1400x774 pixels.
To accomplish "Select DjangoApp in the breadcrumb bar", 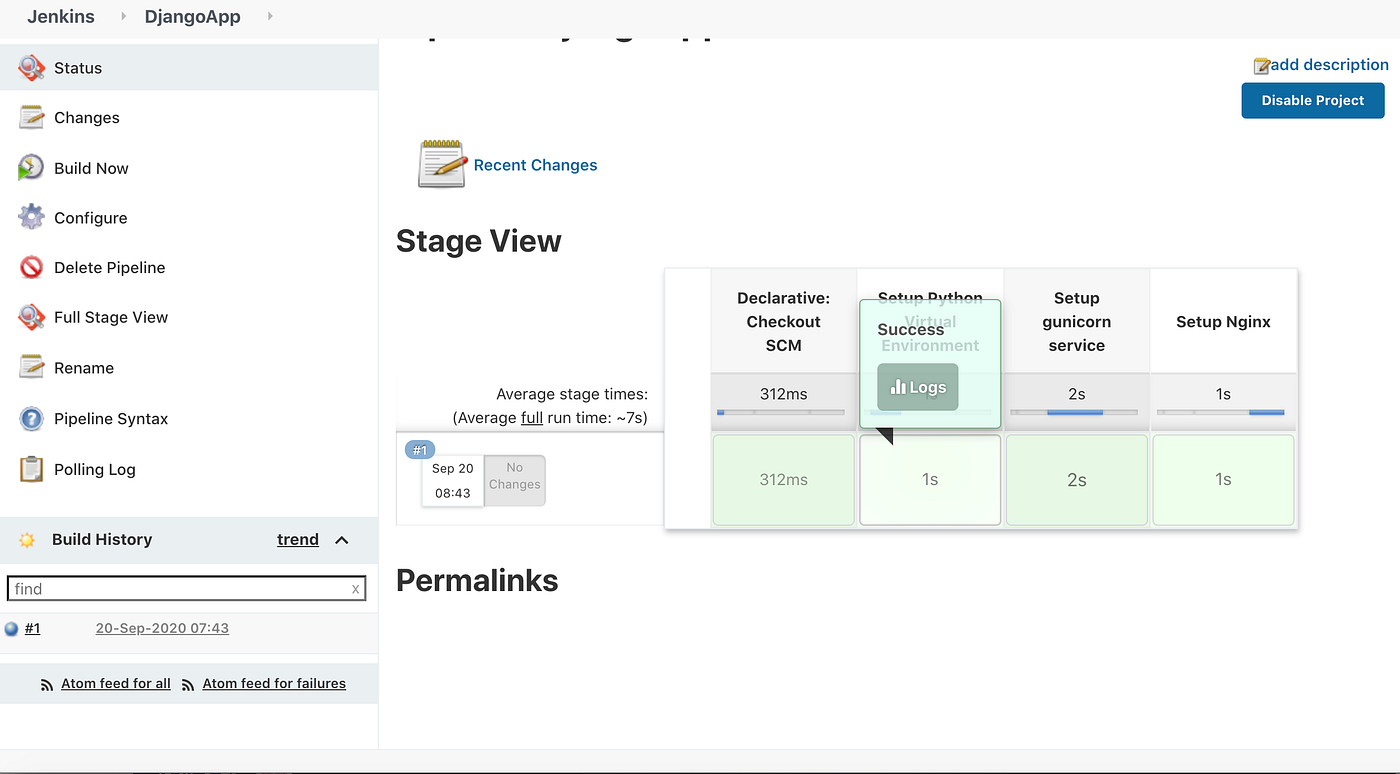I will click(x=192, y=16).
